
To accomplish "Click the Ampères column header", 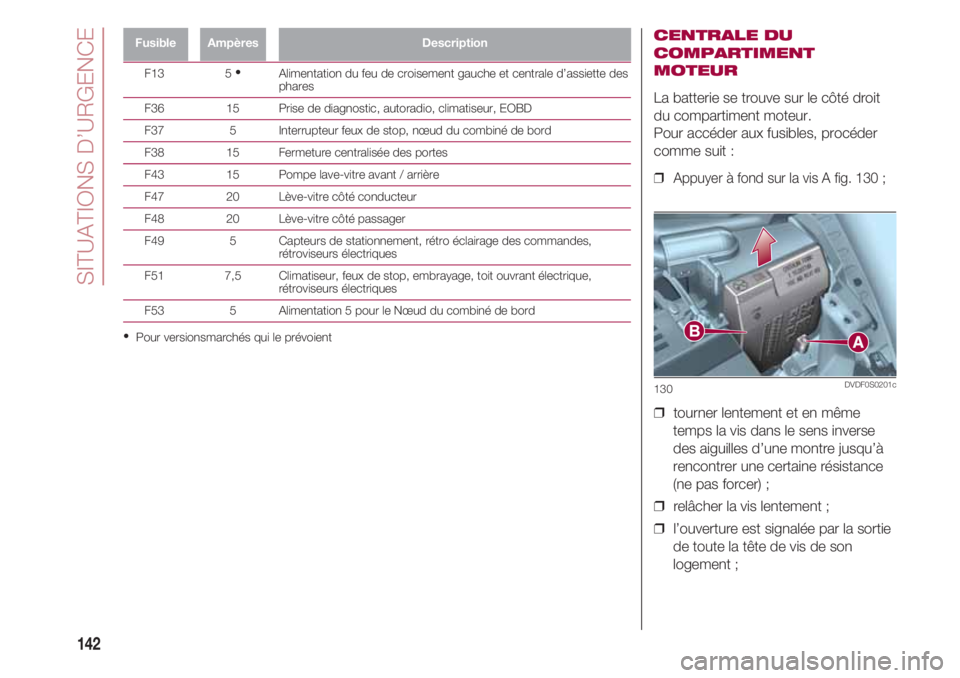I will pos(233,43).
